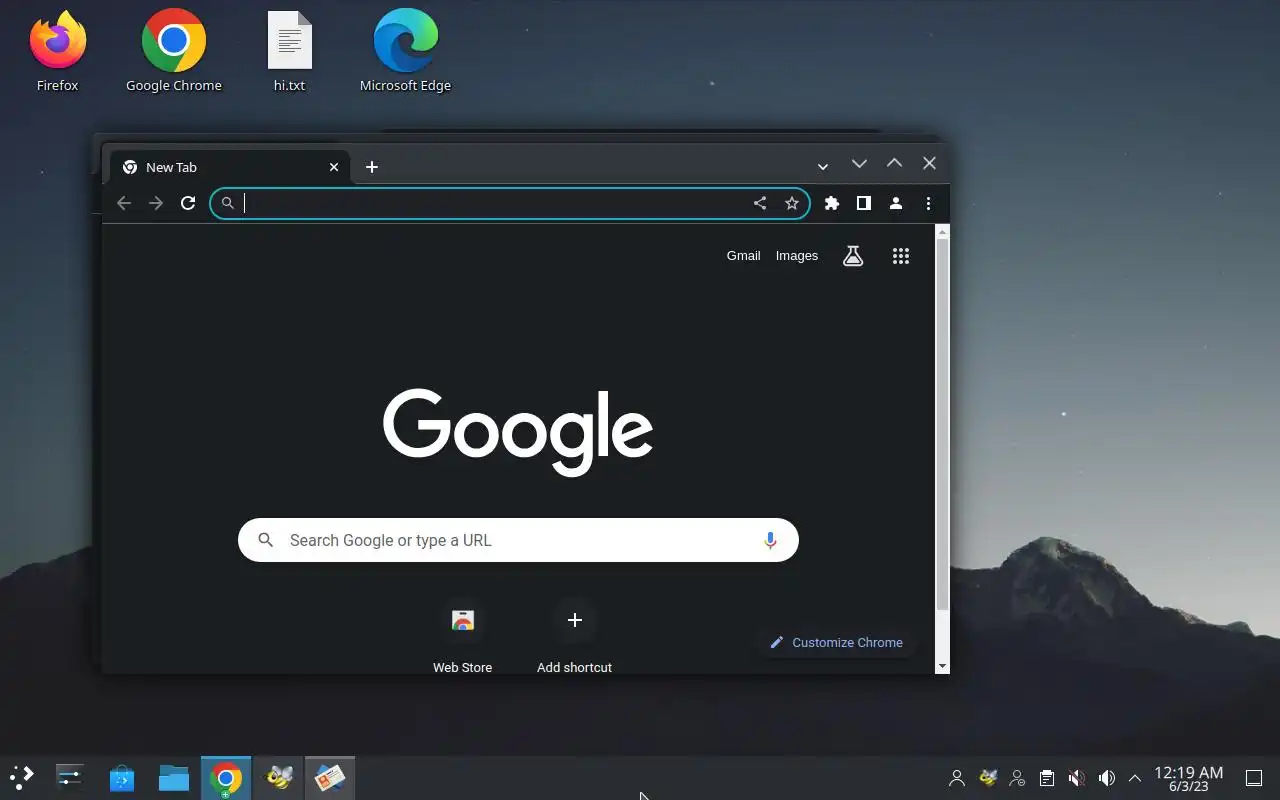Bookmark this tab with the star icon
Viewport: 1280px width, 800px height.
coord(792,203)
